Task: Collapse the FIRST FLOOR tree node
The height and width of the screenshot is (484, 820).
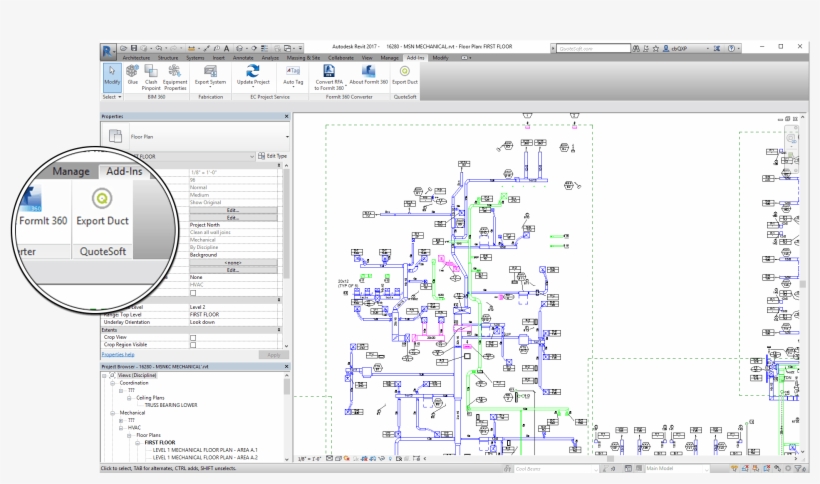Action: 138,443
